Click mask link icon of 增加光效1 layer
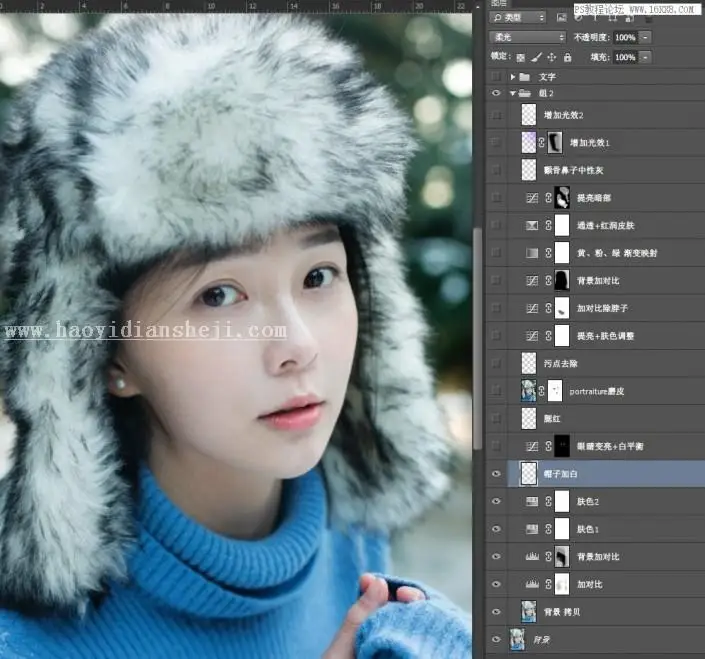 click(541, 142)
